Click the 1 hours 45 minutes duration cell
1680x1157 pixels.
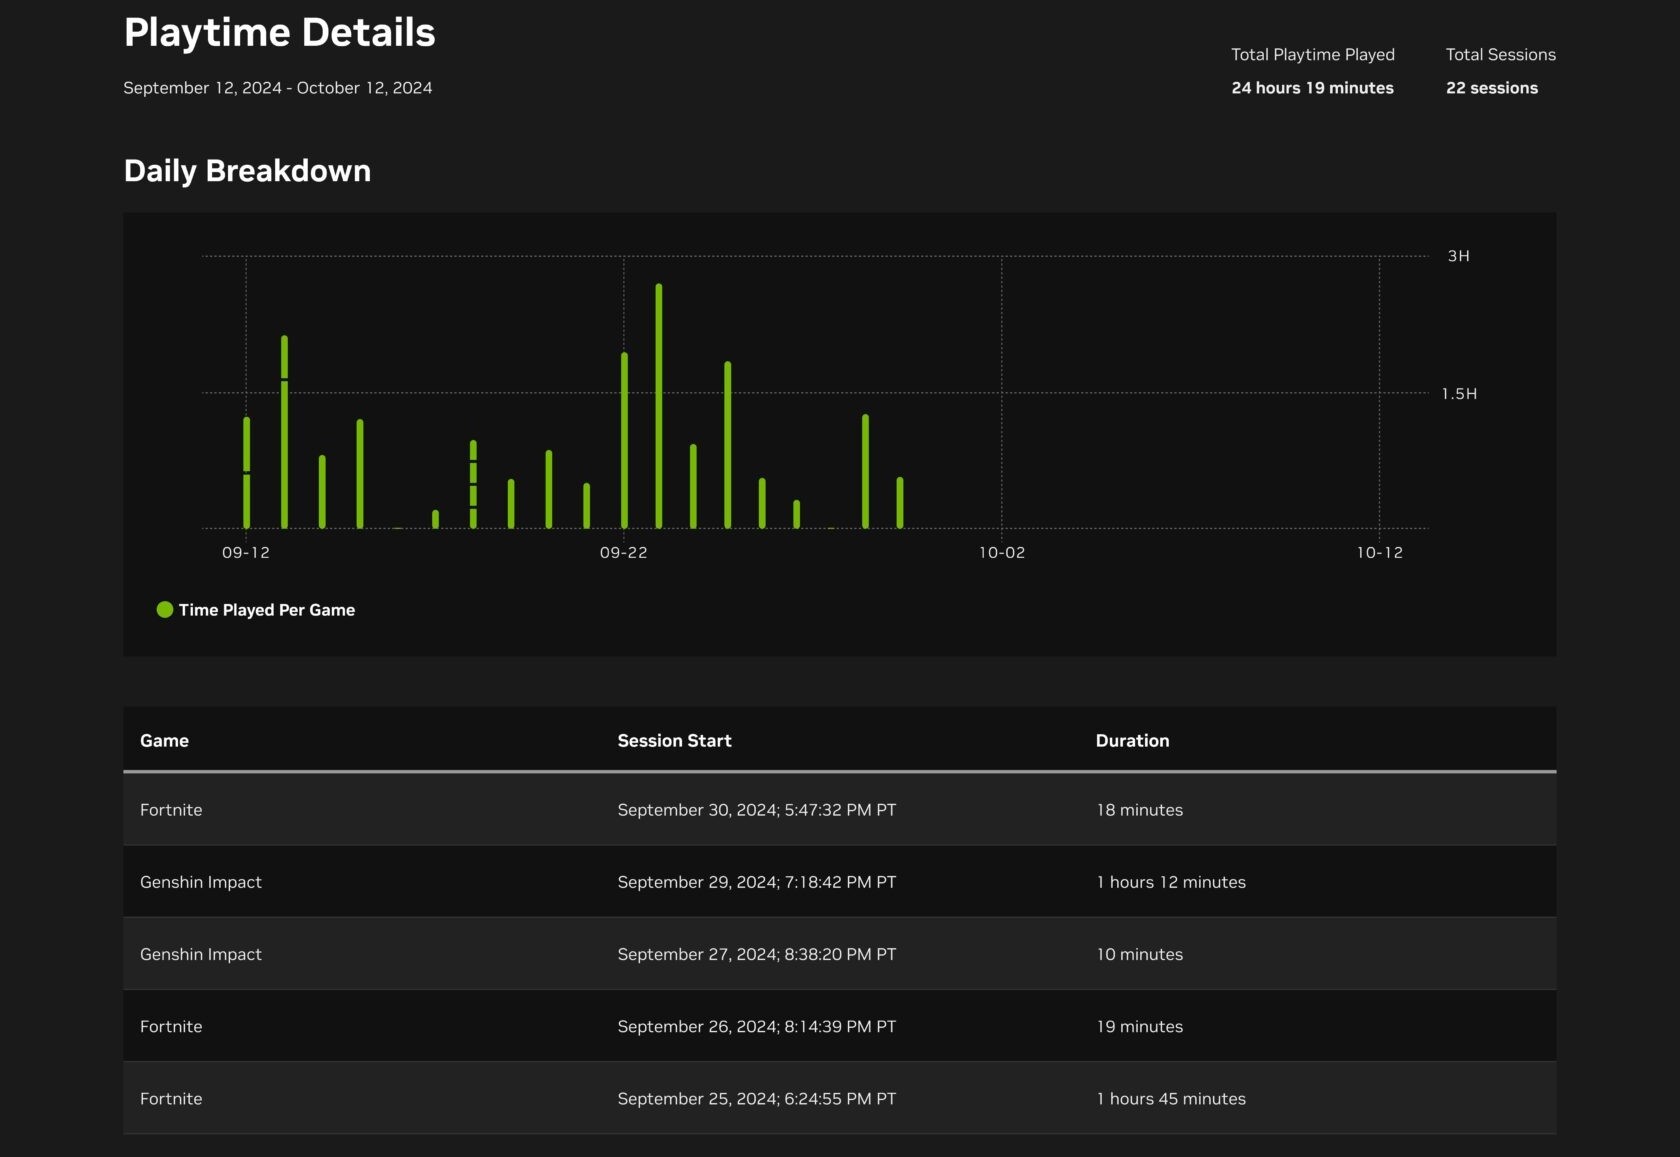click(1171, 1098)
